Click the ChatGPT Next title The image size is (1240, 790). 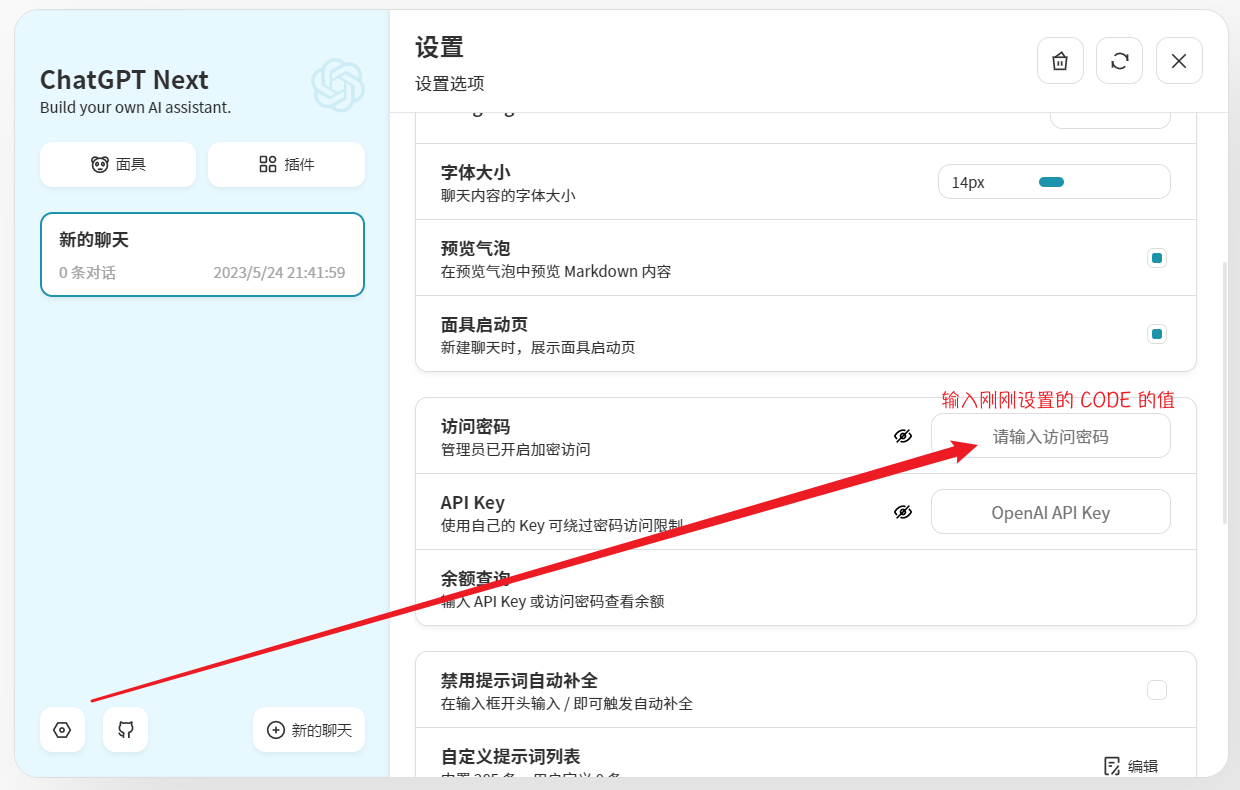tap(124, 80)
